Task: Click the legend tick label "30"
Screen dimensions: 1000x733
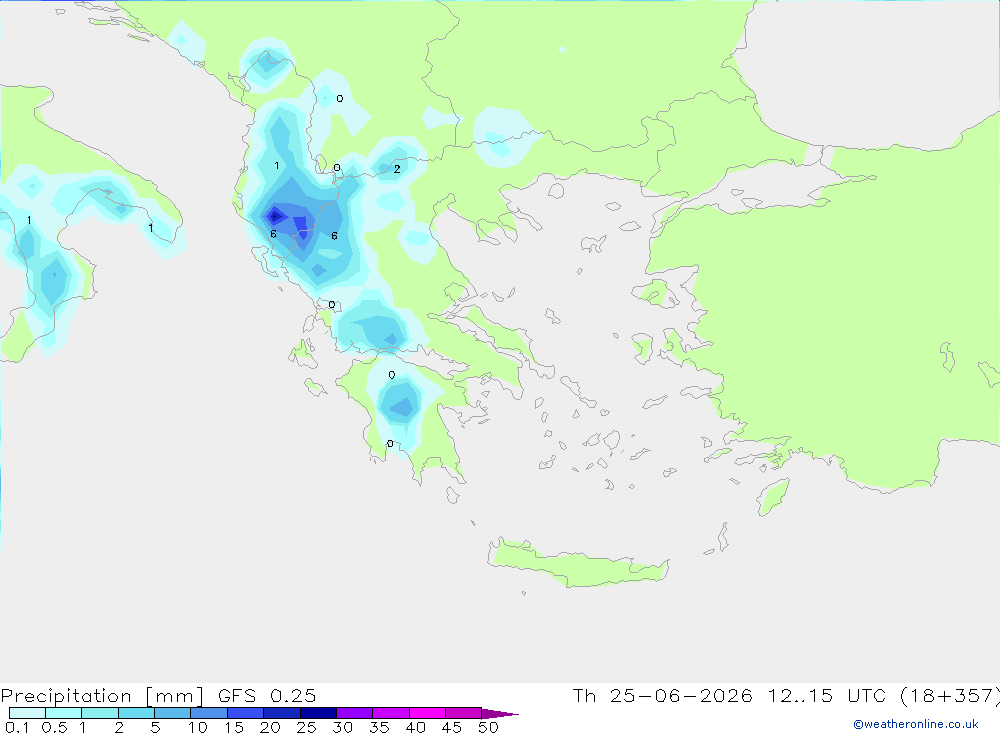Action: pos(343,727)
